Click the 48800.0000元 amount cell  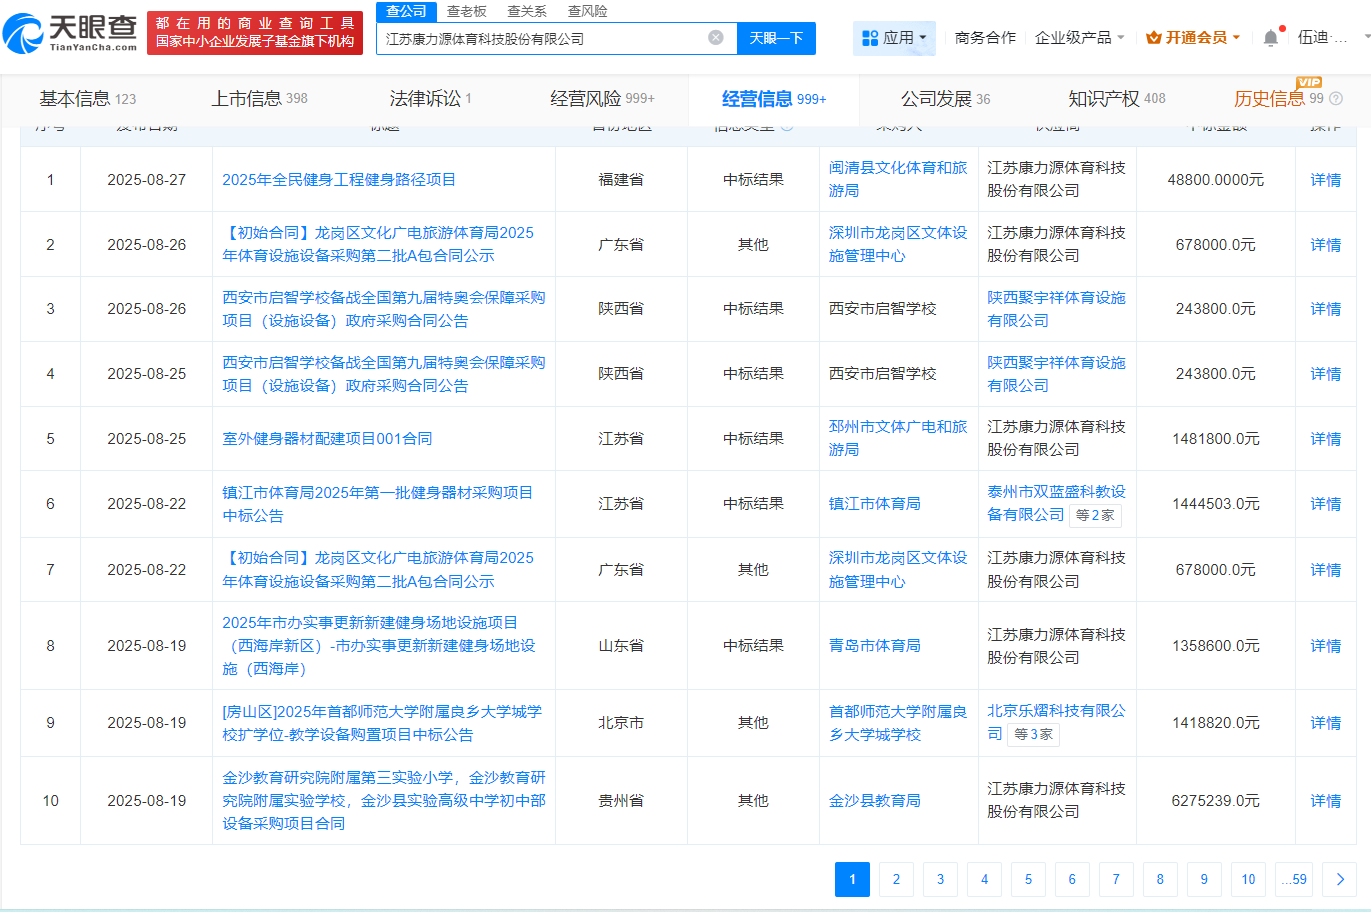[x=1216, y=180]
